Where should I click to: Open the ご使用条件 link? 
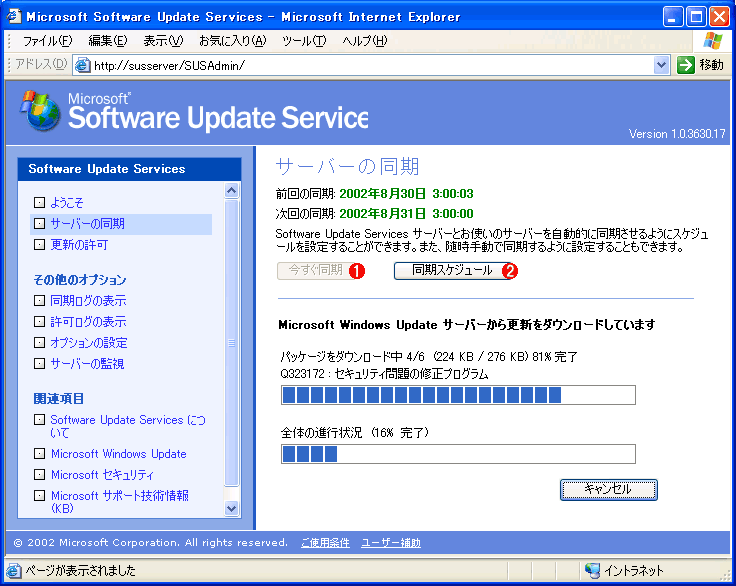pos(325,543)
